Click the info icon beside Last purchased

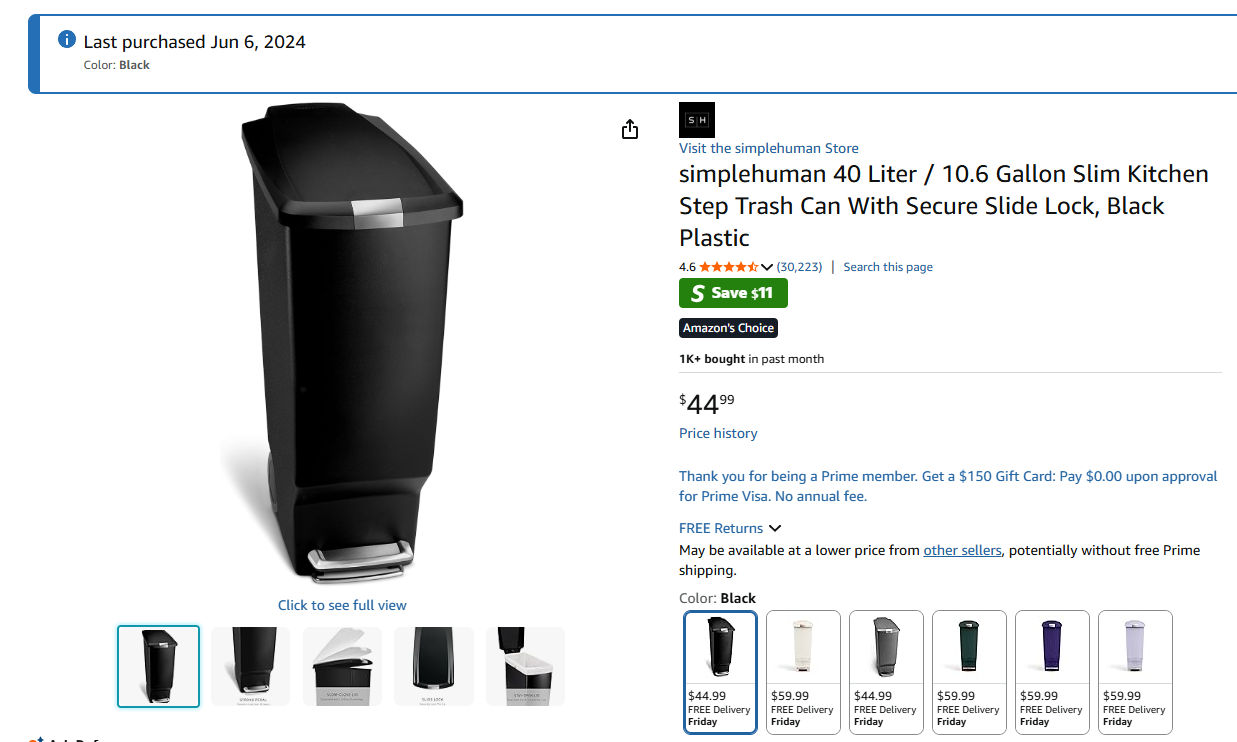tap(67, 40)
